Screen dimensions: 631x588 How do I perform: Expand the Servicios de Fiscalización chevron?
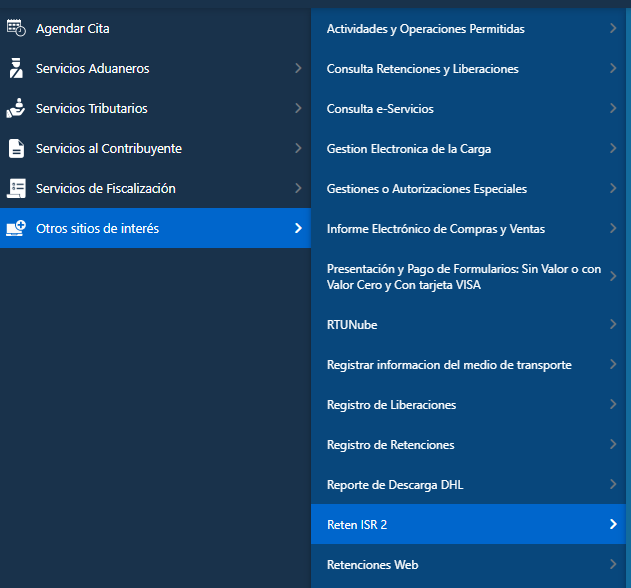point(298,188)
